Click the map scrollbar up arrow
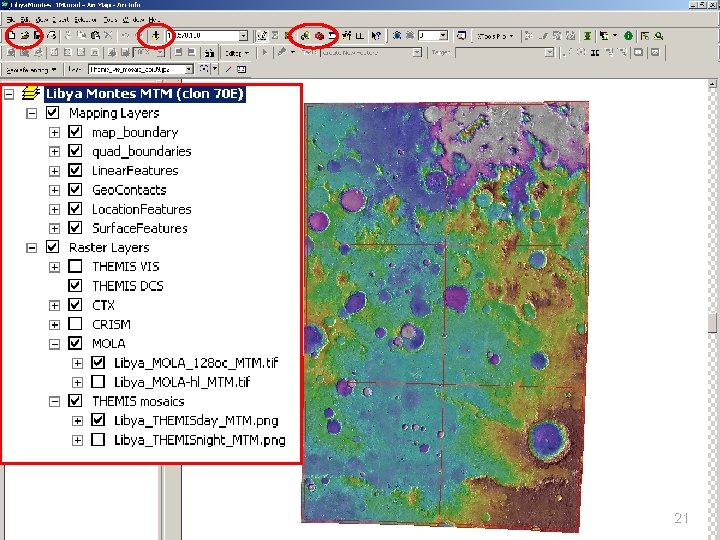720x540 pixels. pos(712,84)
